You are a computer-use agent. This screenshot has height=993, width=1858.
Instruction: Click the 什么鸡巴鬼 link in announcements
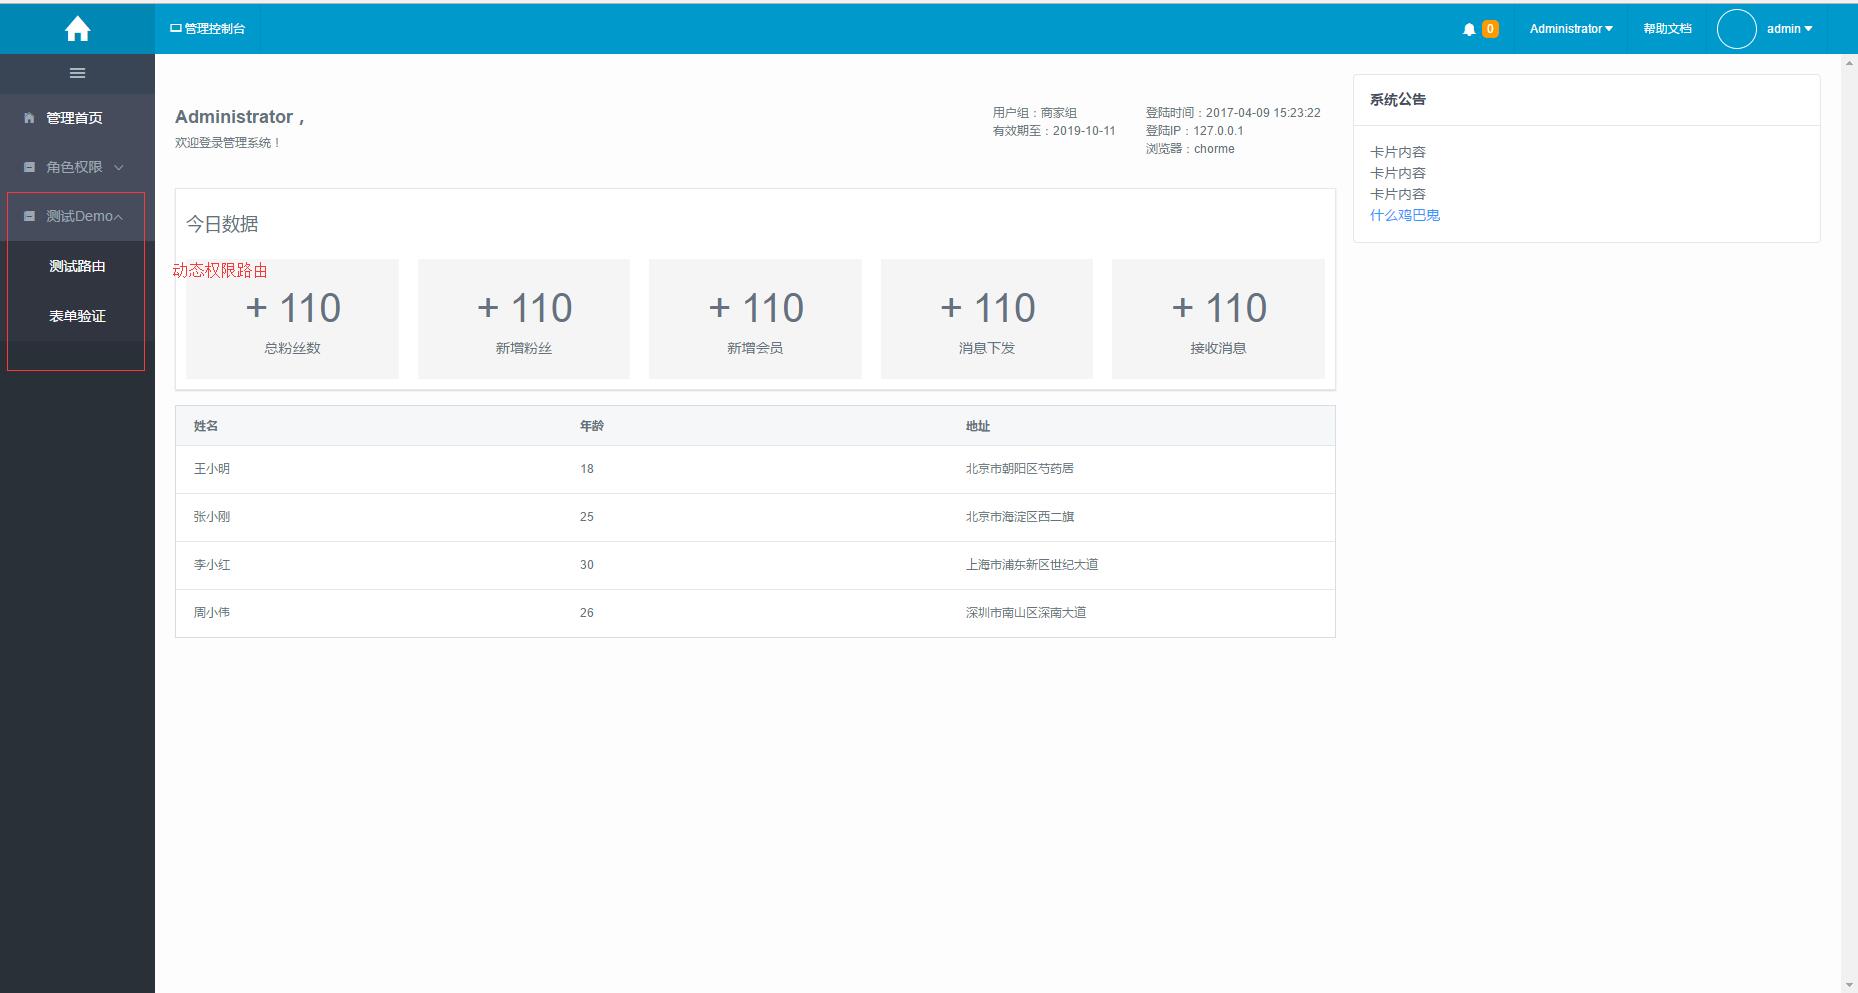(1405, 215)
